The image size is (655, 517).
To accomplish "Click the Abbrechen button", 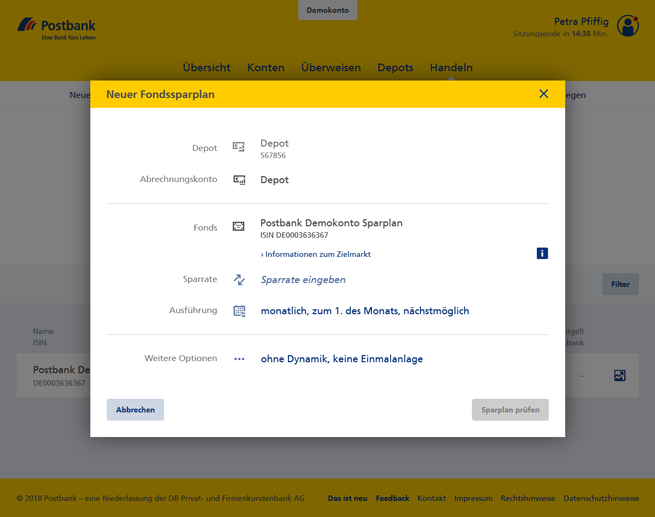I will click(135, 410).
